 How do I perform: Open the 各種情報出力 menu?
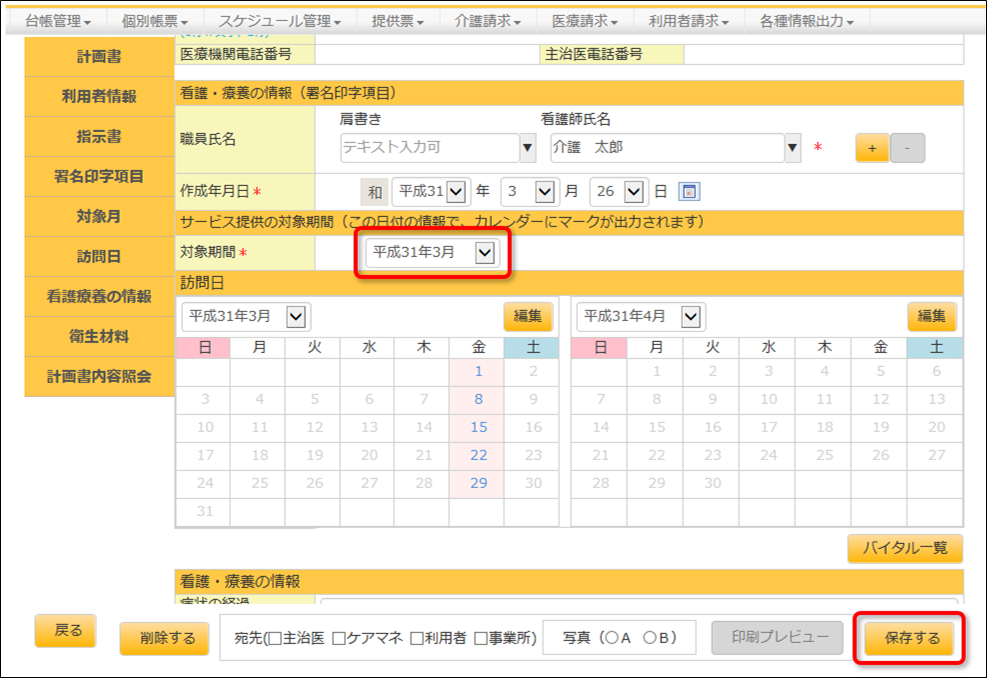[x=806, y=21]
